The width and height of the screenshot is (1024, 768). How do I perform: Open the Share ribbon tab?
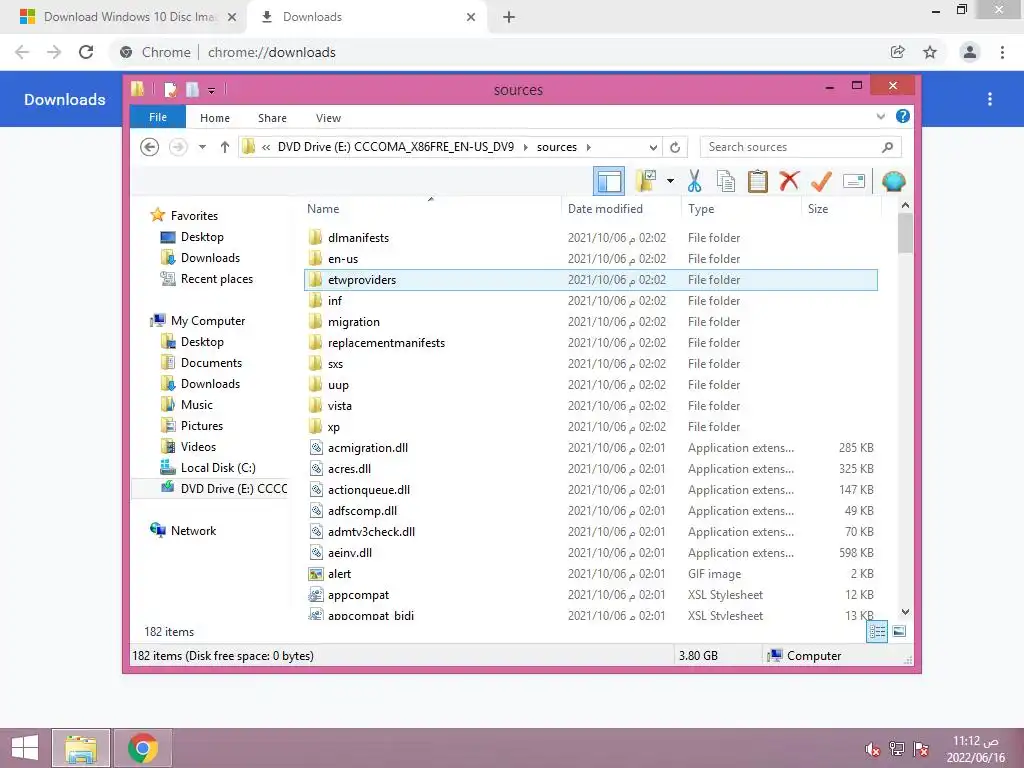[x=272, y=118]
